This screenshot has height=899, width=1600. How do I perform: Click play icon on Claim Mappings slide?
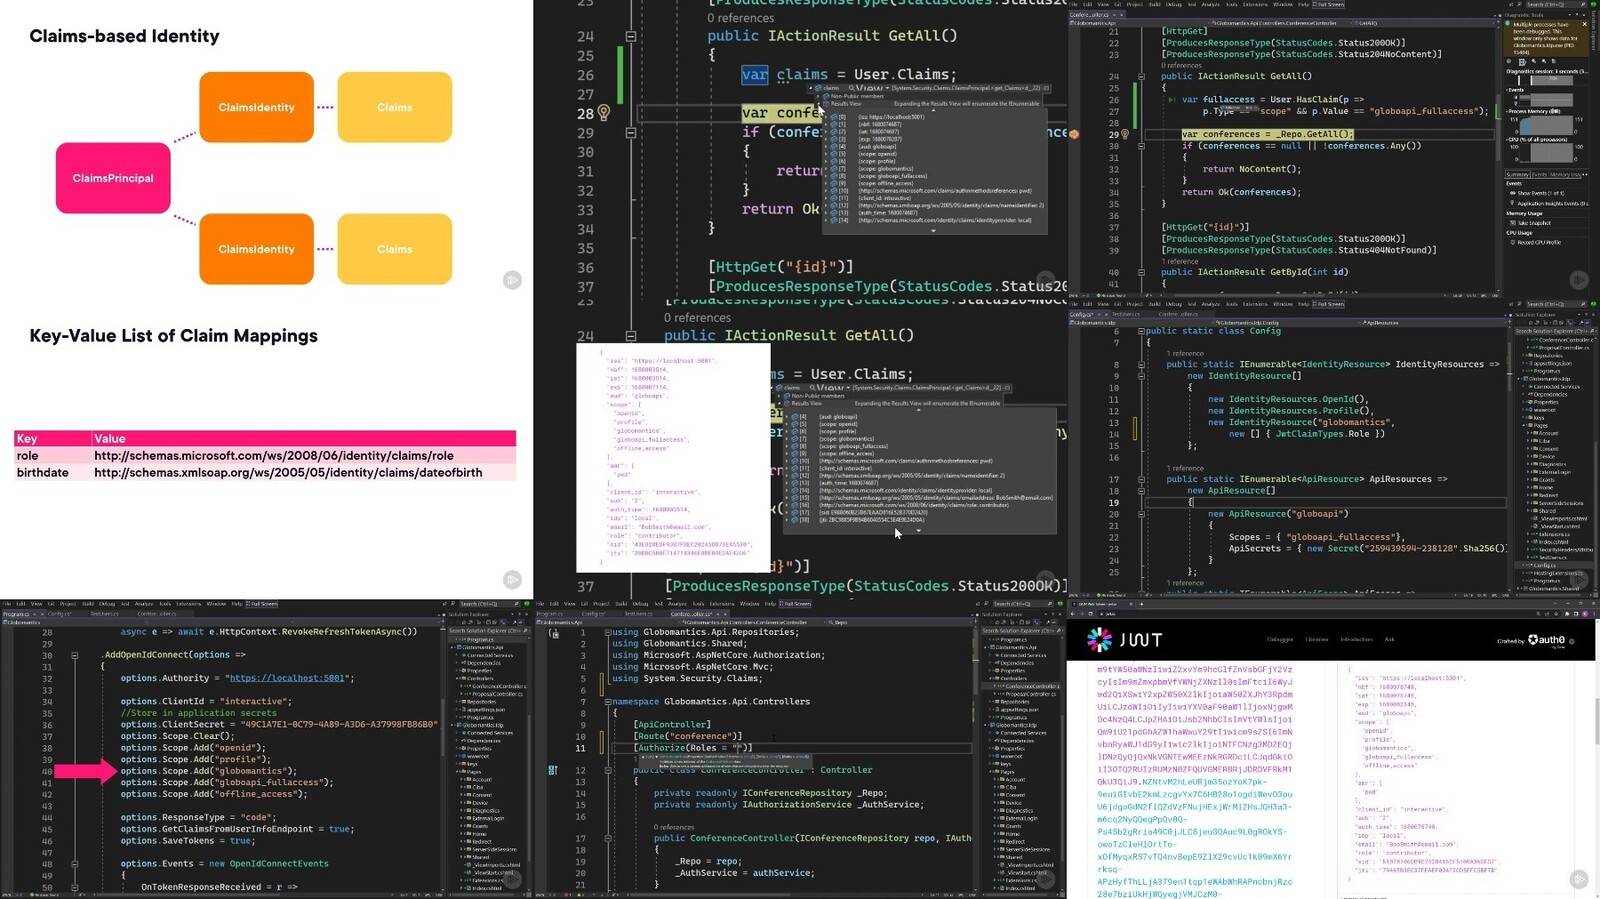point(512,579)
